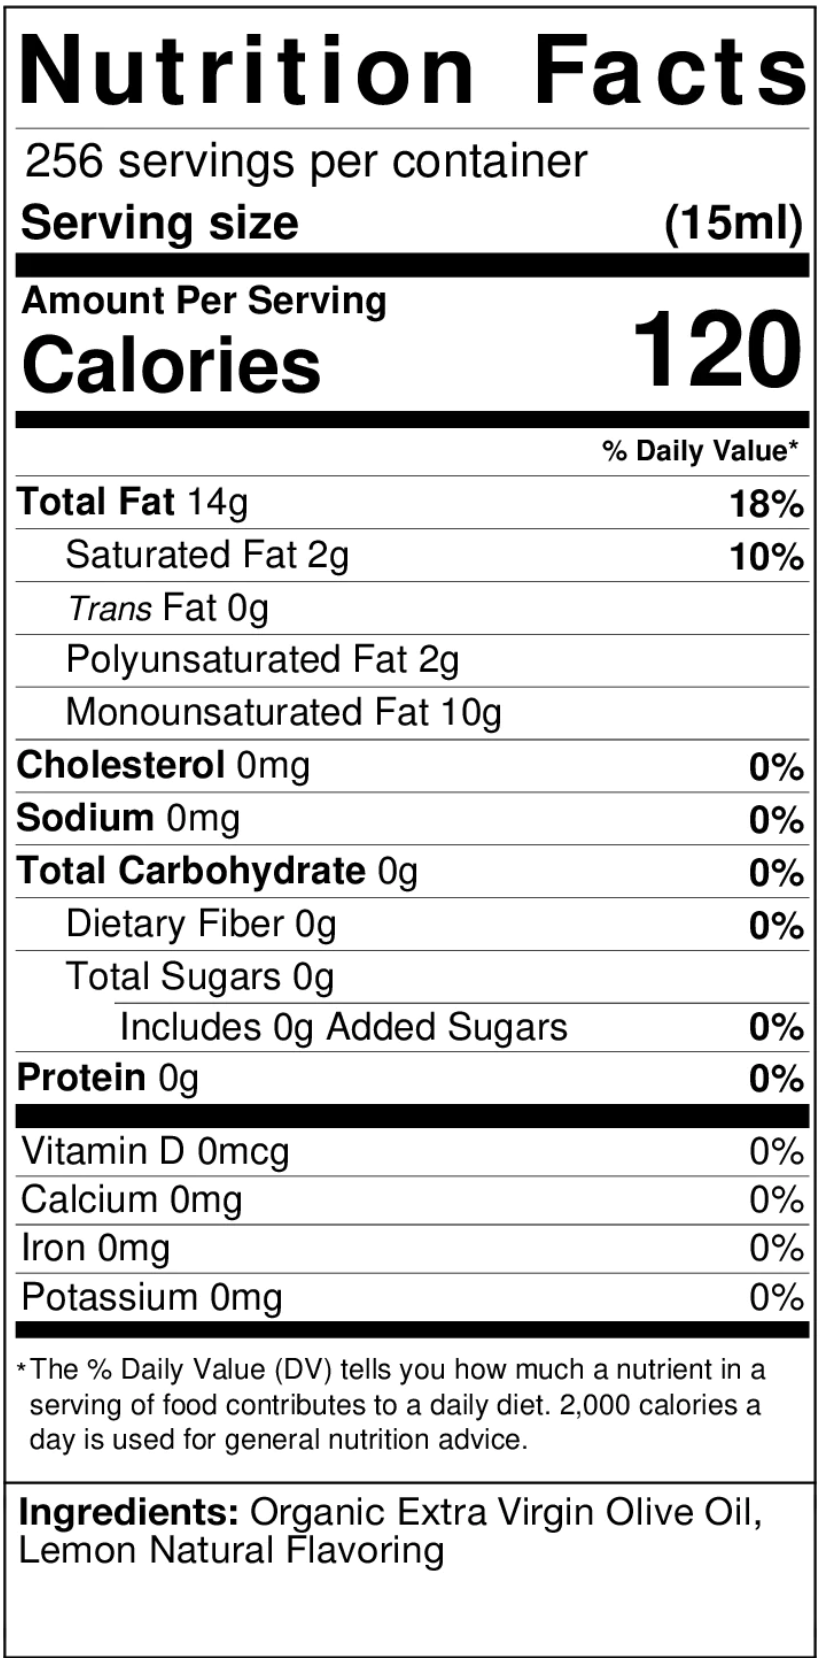This screenshot has height=1658, width=820.
Task: Click the 18% total fat value
Action: 766,504
